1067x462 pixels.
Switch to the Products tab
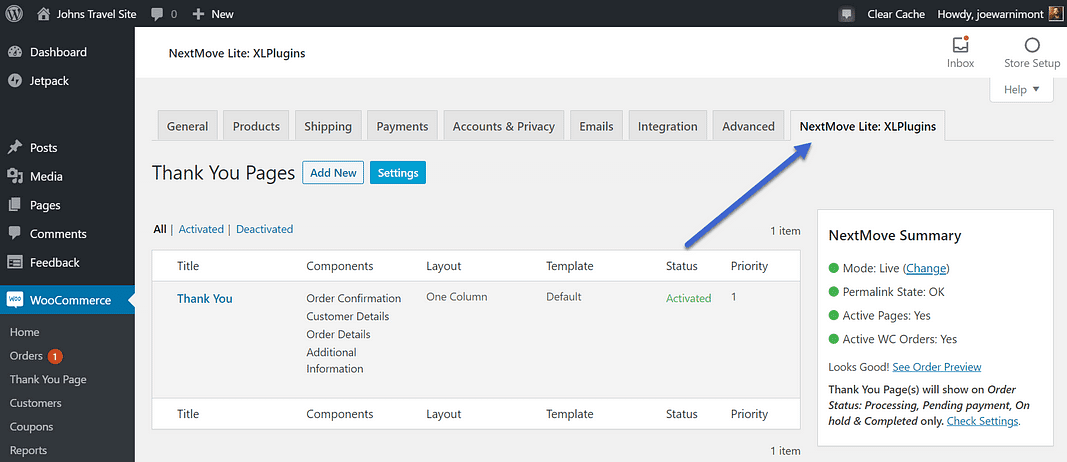point(256,126)
